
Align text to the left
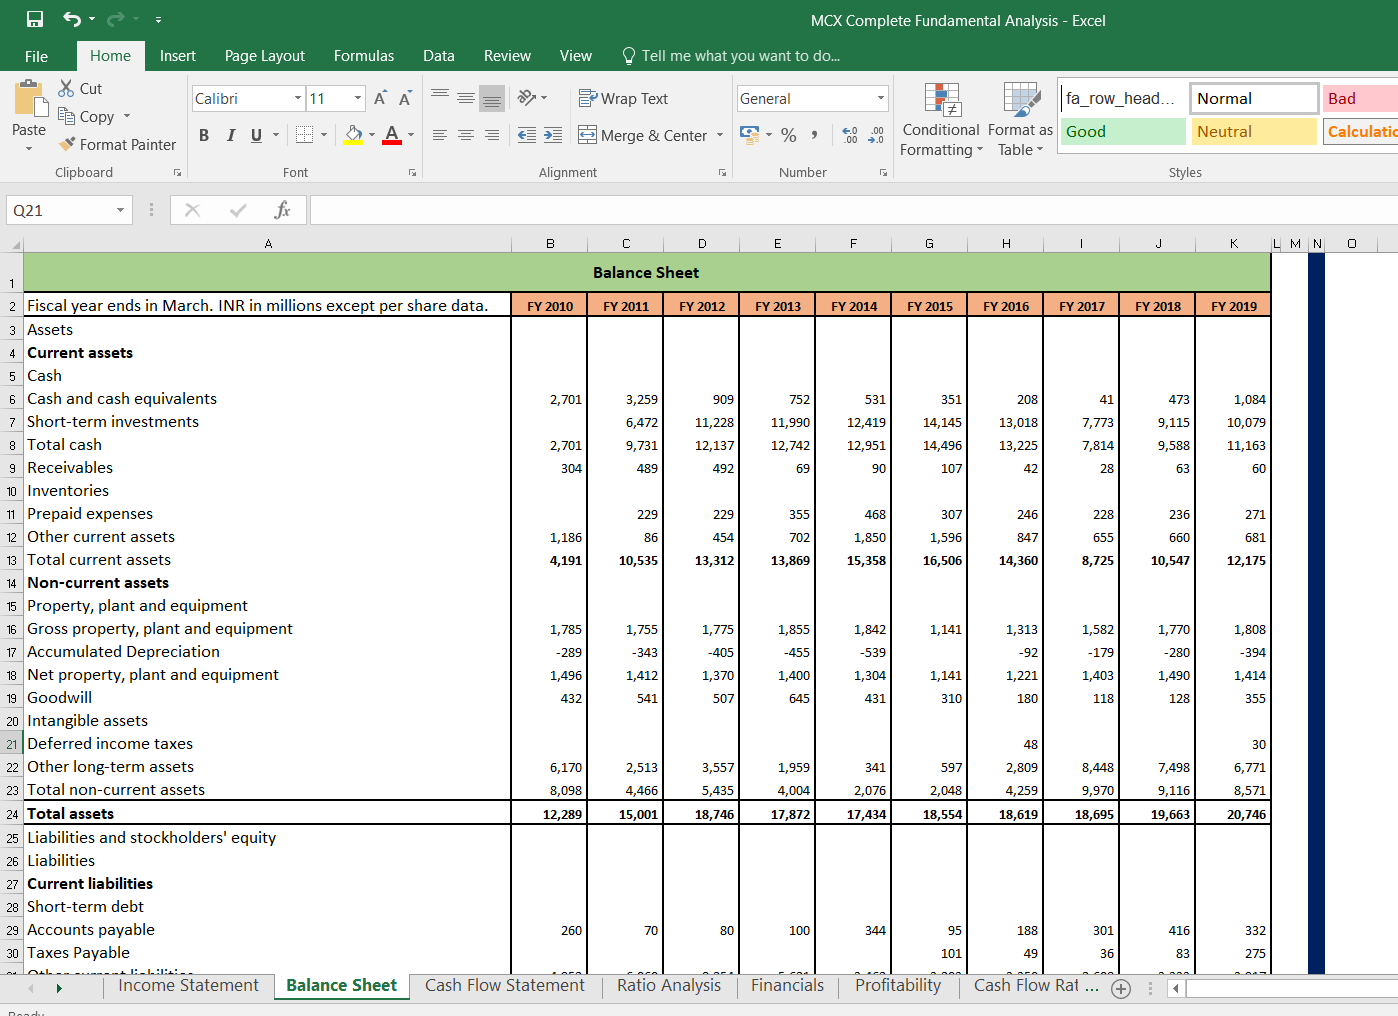click(440, 135)
